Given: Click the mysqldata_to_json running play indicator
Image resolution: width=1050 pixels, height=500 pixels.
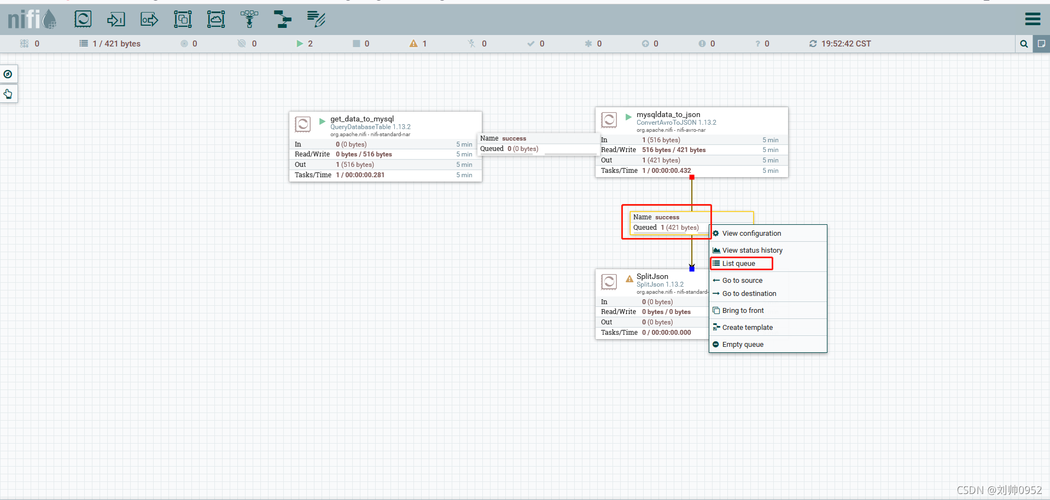Looking at the screenshot, I should [x=628, y=116].
